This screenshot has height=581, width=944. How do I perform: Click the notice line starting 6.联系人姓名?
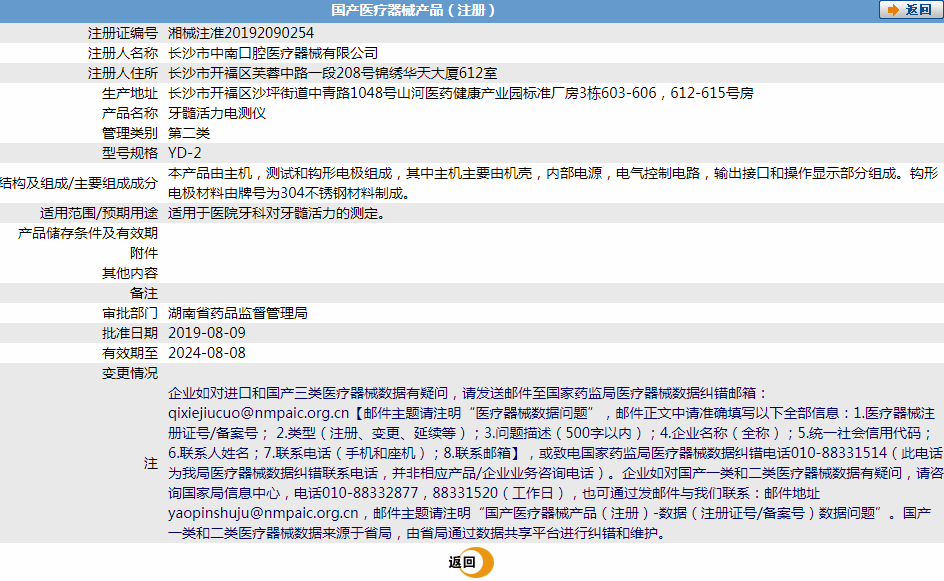pos(555,453)
